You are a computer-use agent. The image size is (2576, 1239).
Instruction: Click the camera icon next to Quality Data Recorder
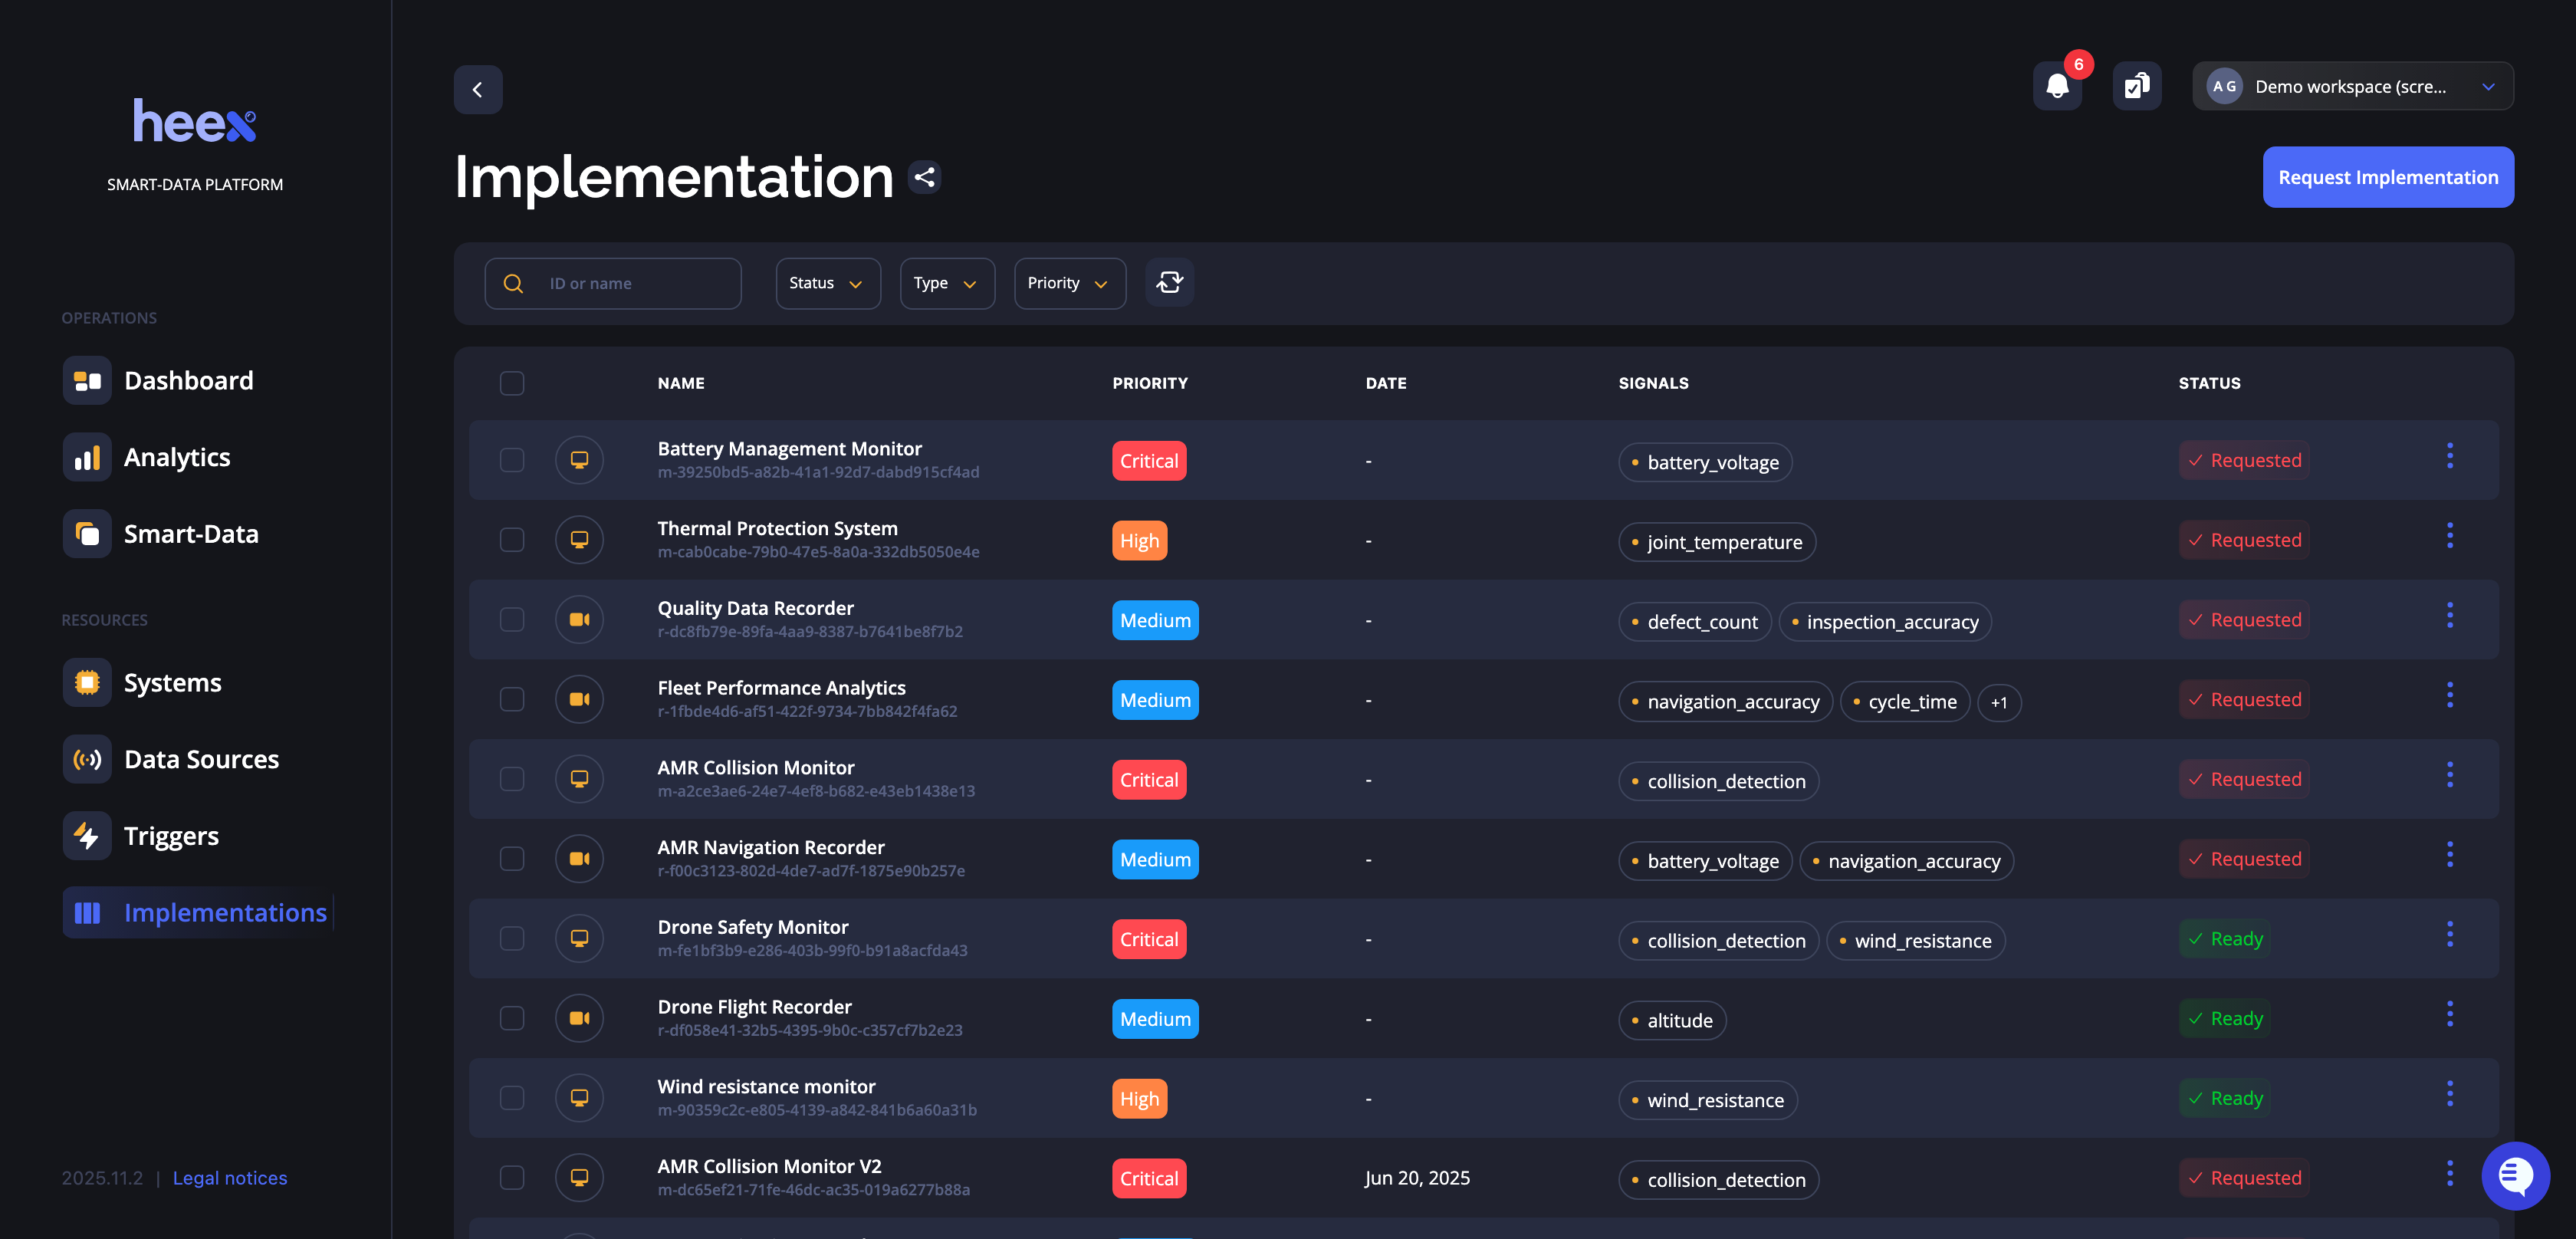pyautogui.click(x=579, y=618)
